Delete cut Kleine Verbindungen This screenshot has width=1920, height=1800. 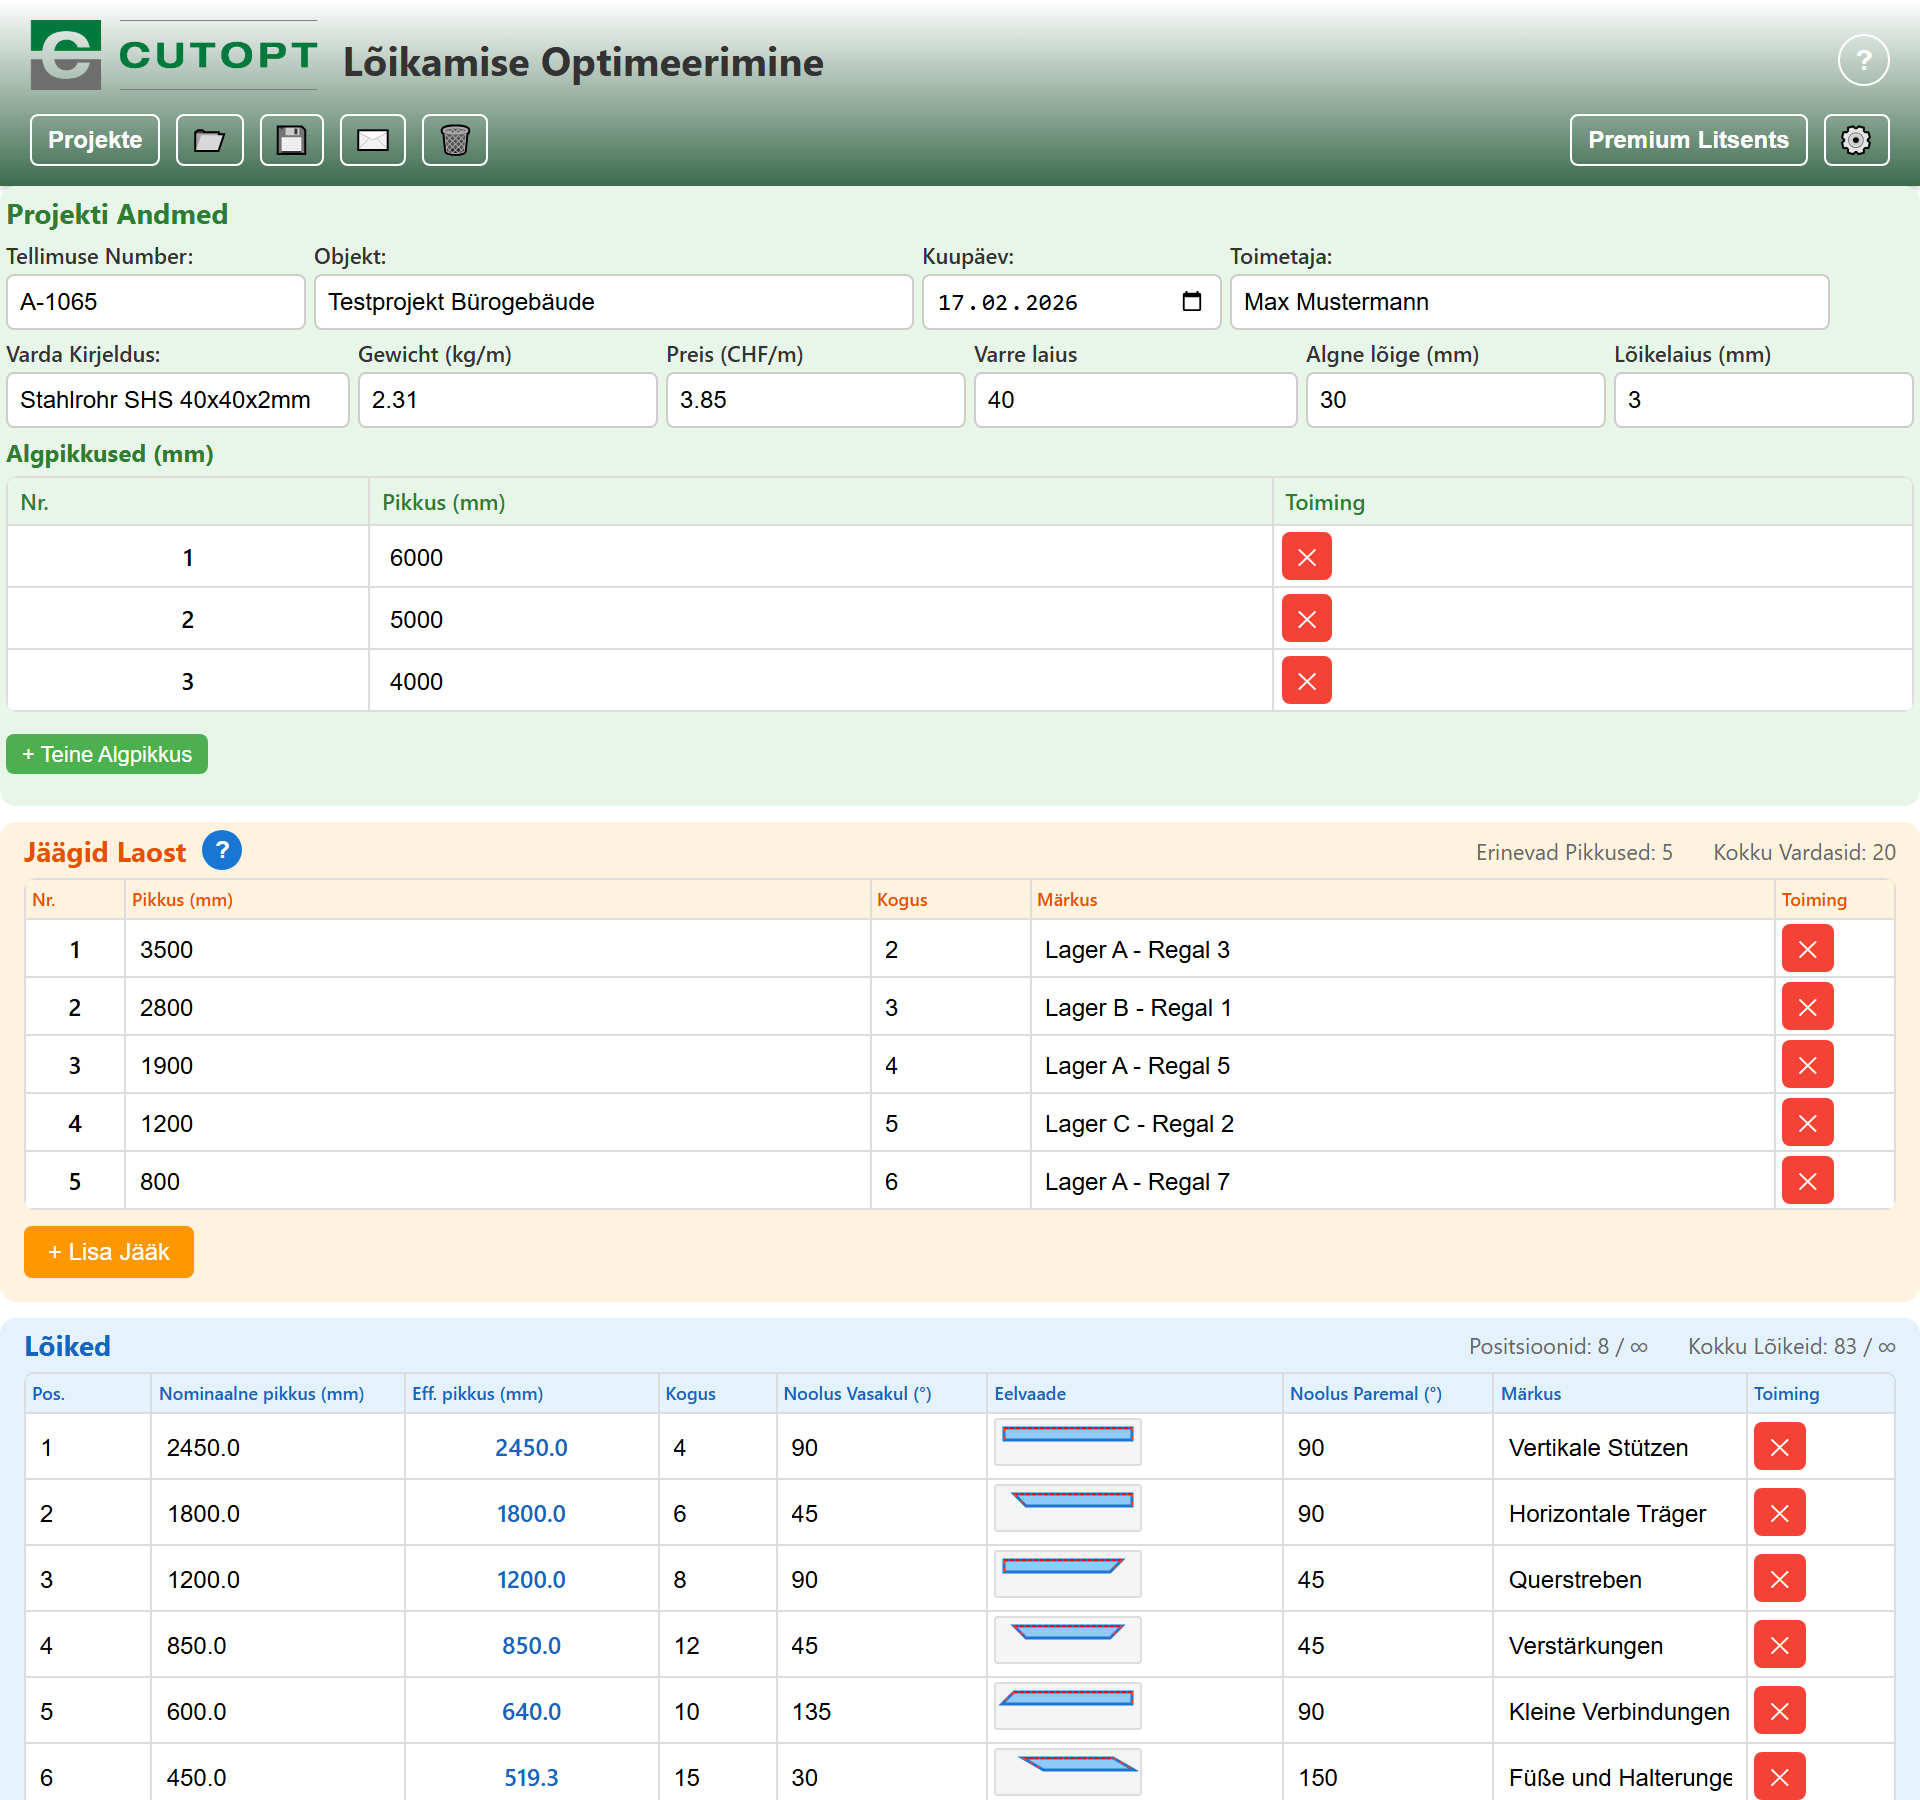click(x=1779, y=1711)
